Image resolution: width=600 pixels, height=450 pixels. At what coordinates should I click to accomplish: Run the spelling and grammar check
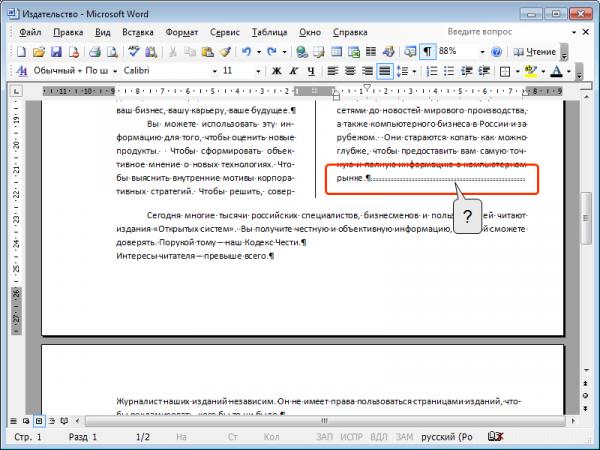[134, 52]
